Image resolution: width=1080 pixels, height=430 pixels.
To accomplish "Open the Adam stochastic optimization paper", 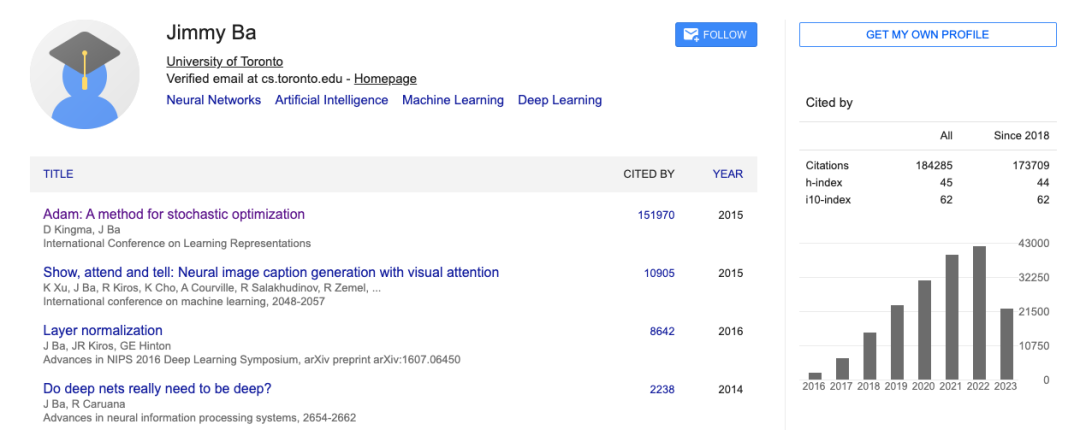I will point(174,214).
